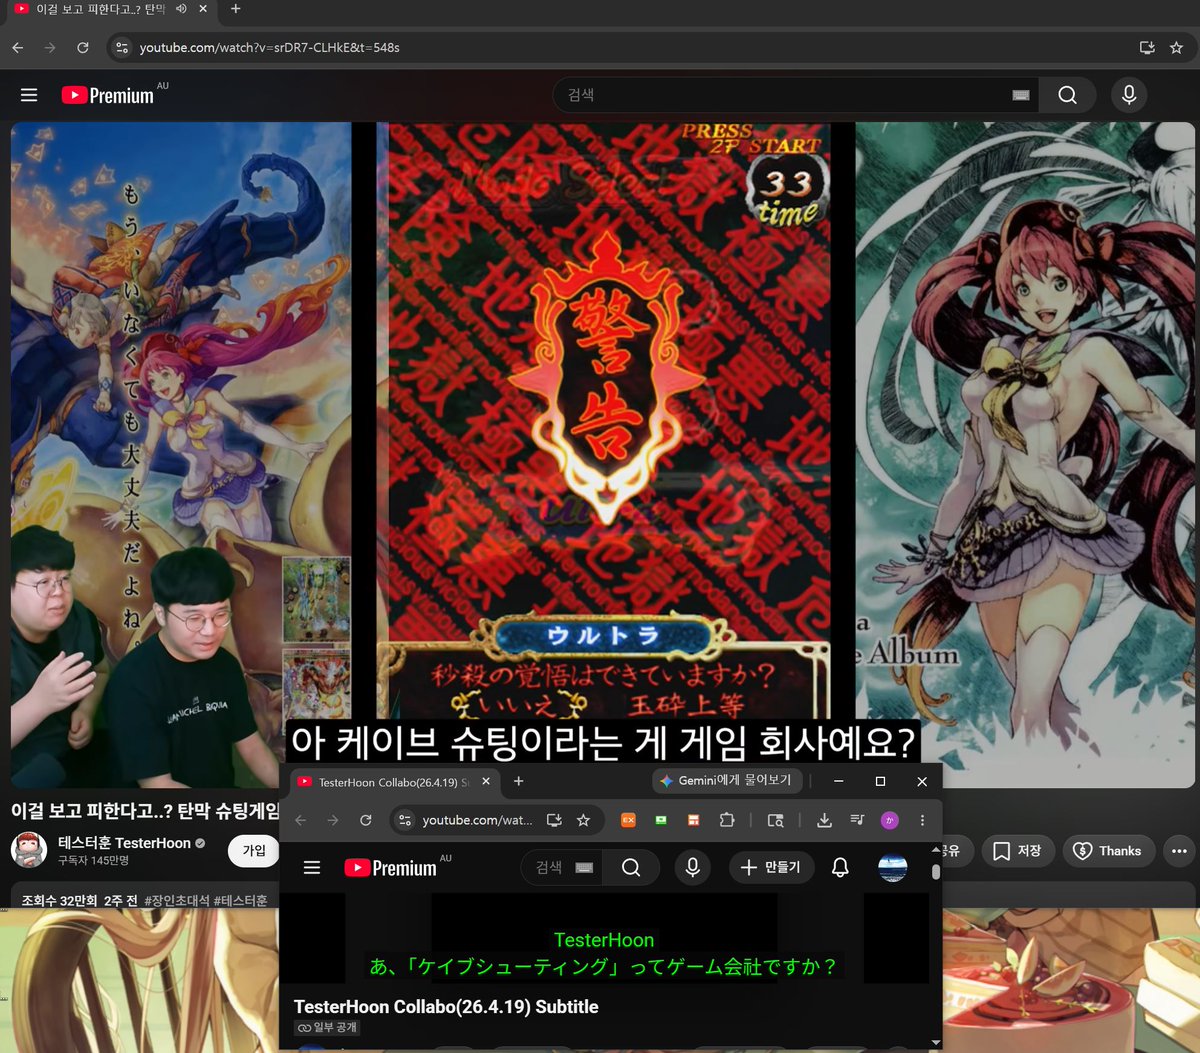Open the orange EX extension icon
Image resolution: width=1200 pixels, height=1053 pixels.
click(628, 820)
